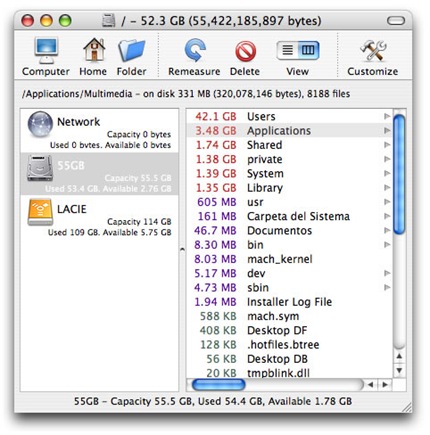Expand the bin folder arrow
This screenshot has width=430, height=435.
[x=387, y=245]
